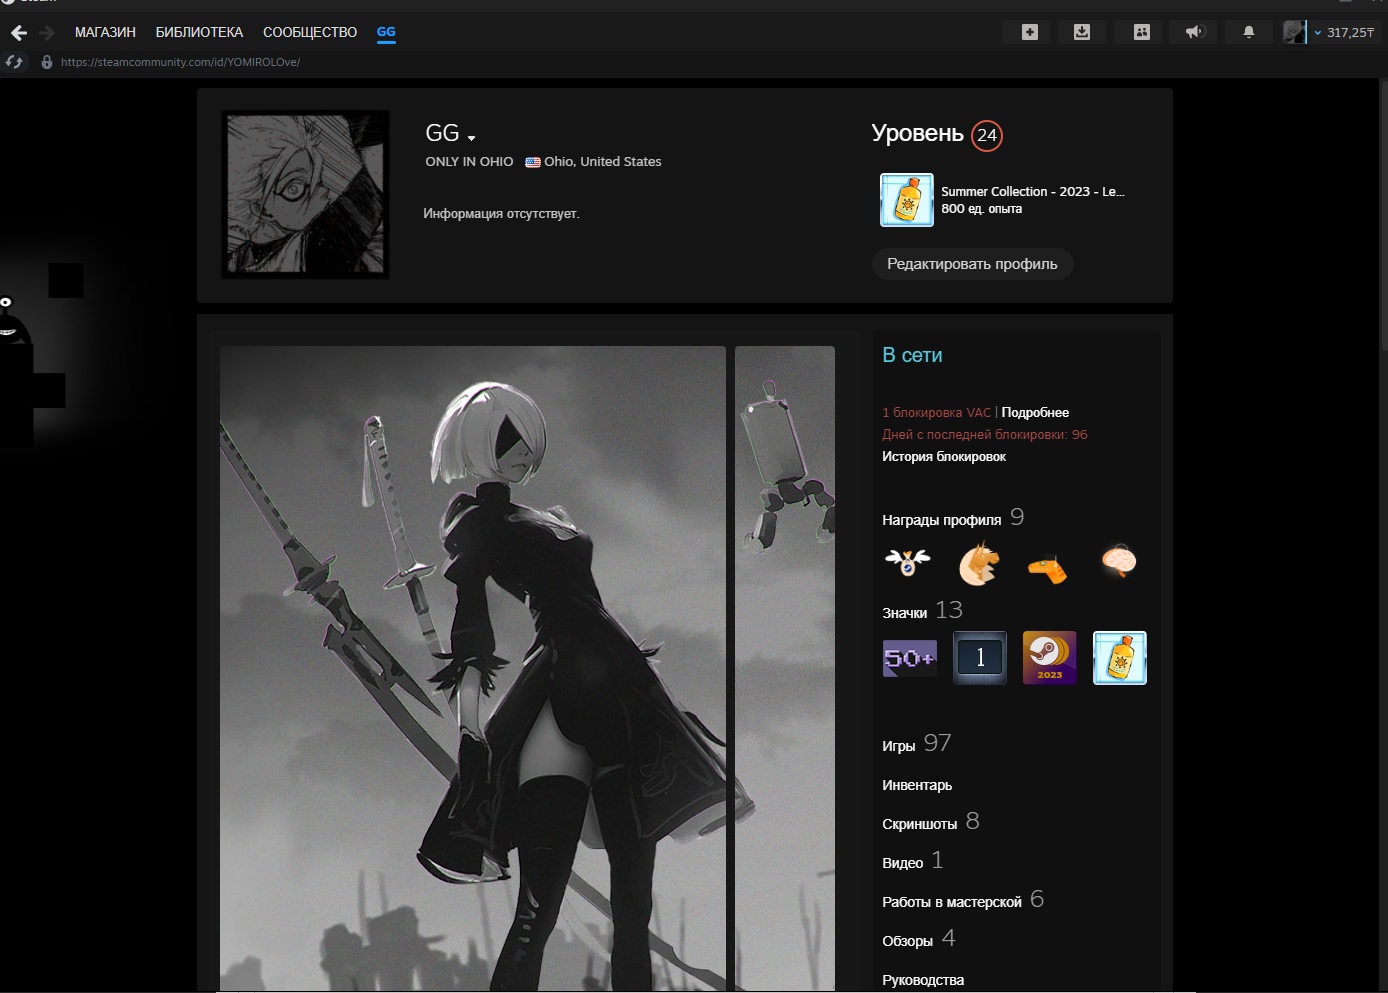Open the Инвентарь link
The height and width of the screenshot is (993, 1388).
tap(917, 785)
